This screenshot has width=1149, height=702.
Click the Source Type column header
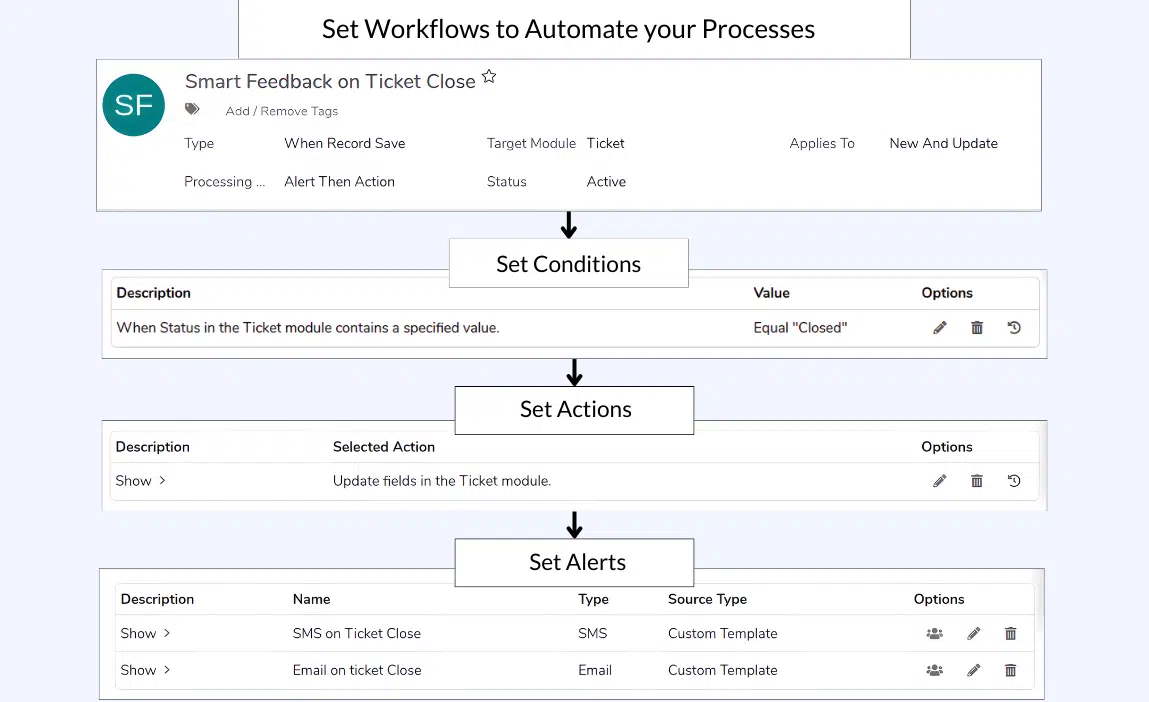tap(707, 599)
